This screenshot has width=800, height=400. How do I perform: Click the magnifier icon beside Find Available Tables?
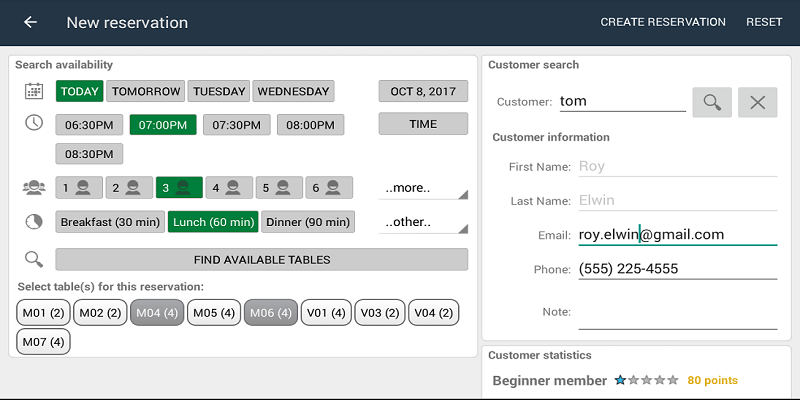34,260
